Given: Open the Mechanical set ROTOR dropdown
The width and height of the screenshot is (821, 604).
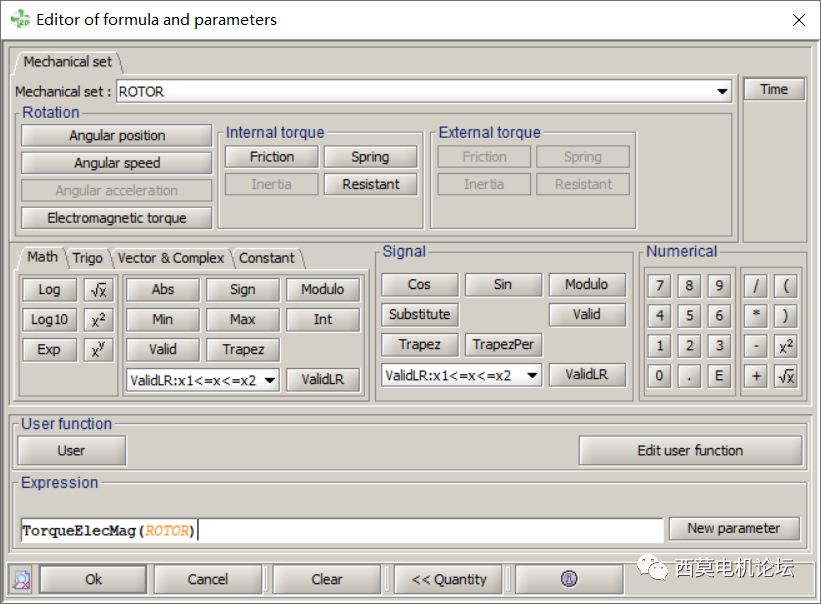Looking at the screenshot, I should [723, 91].
